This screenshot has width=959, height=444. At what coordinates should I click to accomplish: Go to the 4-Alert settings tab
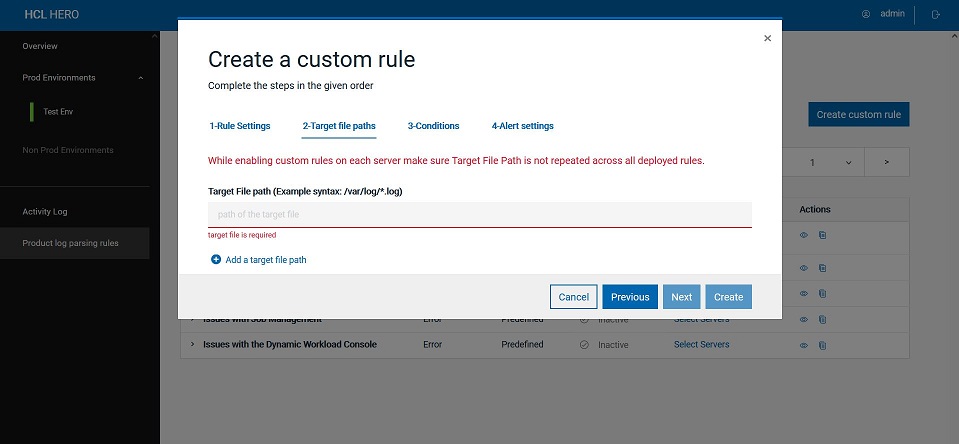pyautogui.click(x=522, y=126)
